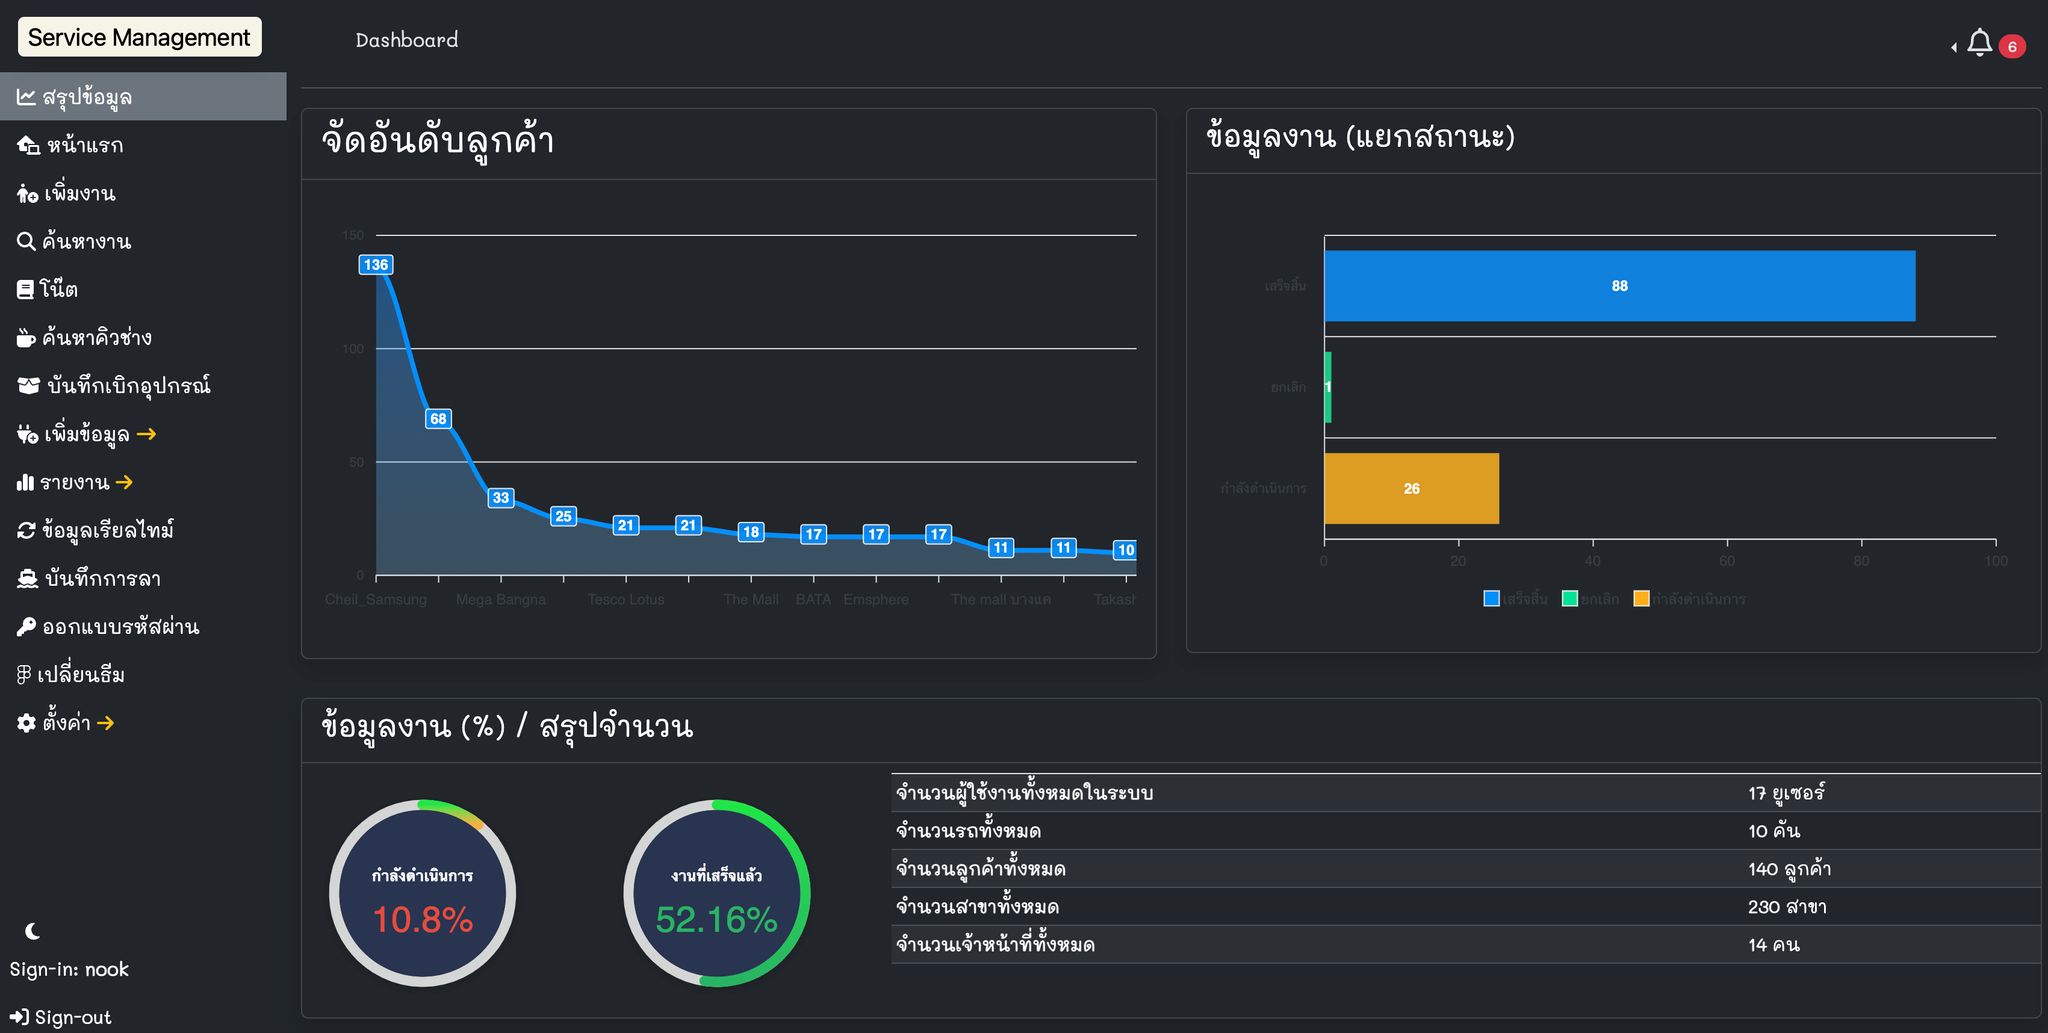Click the Sign-out icon
This screenshot has width=2048, height=1033.
point(19,1017)
